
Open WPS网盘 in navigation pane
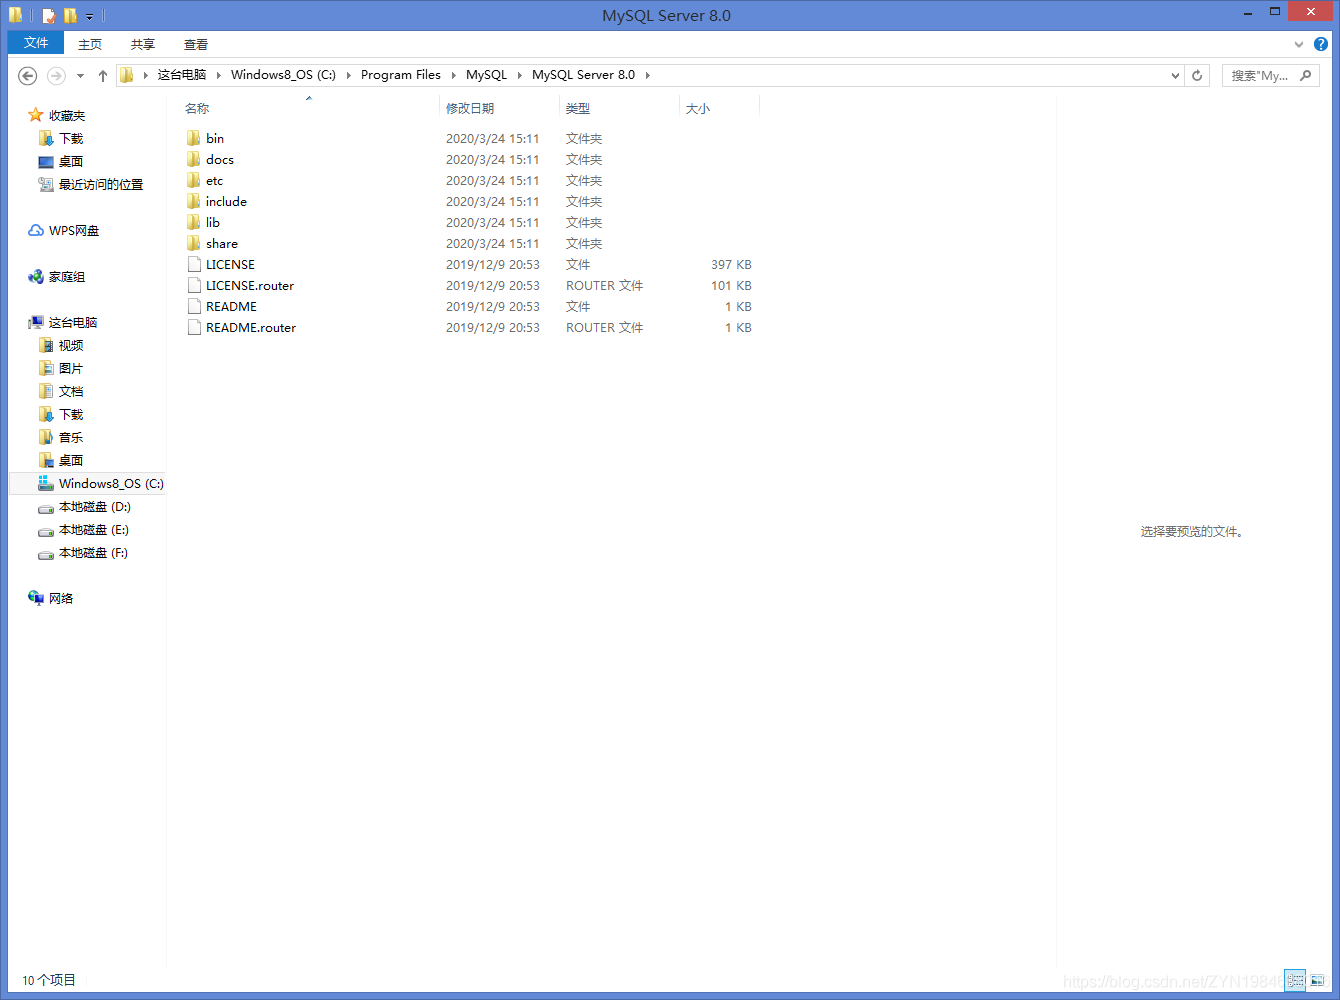[x=64, y=230]
